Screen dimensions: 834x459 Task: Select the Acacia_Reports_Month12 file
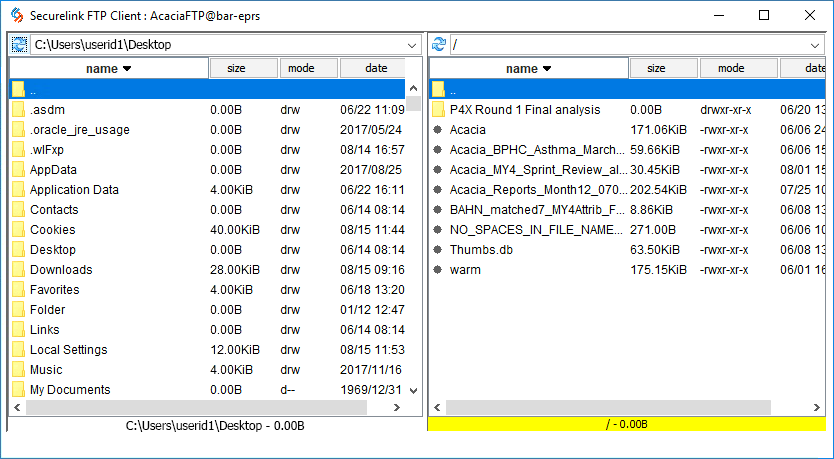[x=538, y=190]
